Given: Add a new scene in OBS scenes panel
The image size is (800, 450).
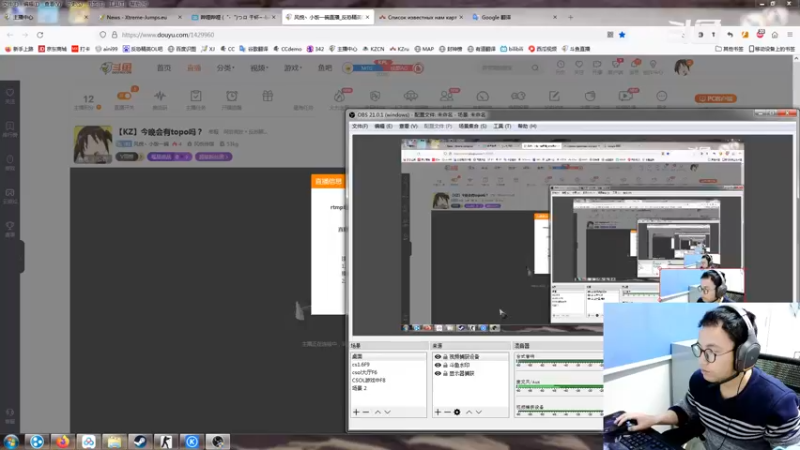Looking at the screenshot, I should click(x=356, y=412).
